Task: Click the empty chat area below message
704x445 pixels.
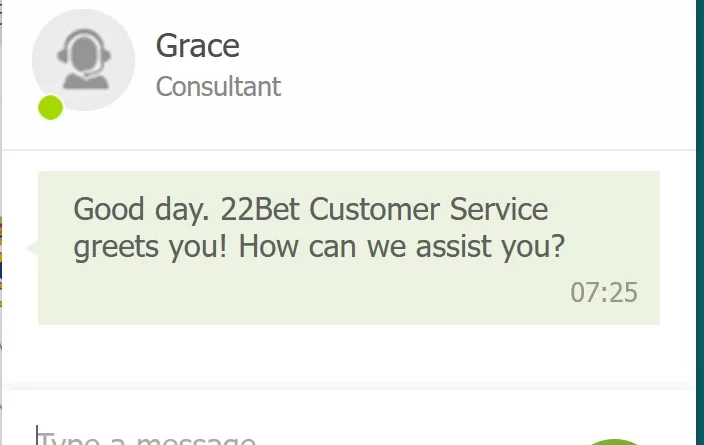Action: tap(349, 355)
